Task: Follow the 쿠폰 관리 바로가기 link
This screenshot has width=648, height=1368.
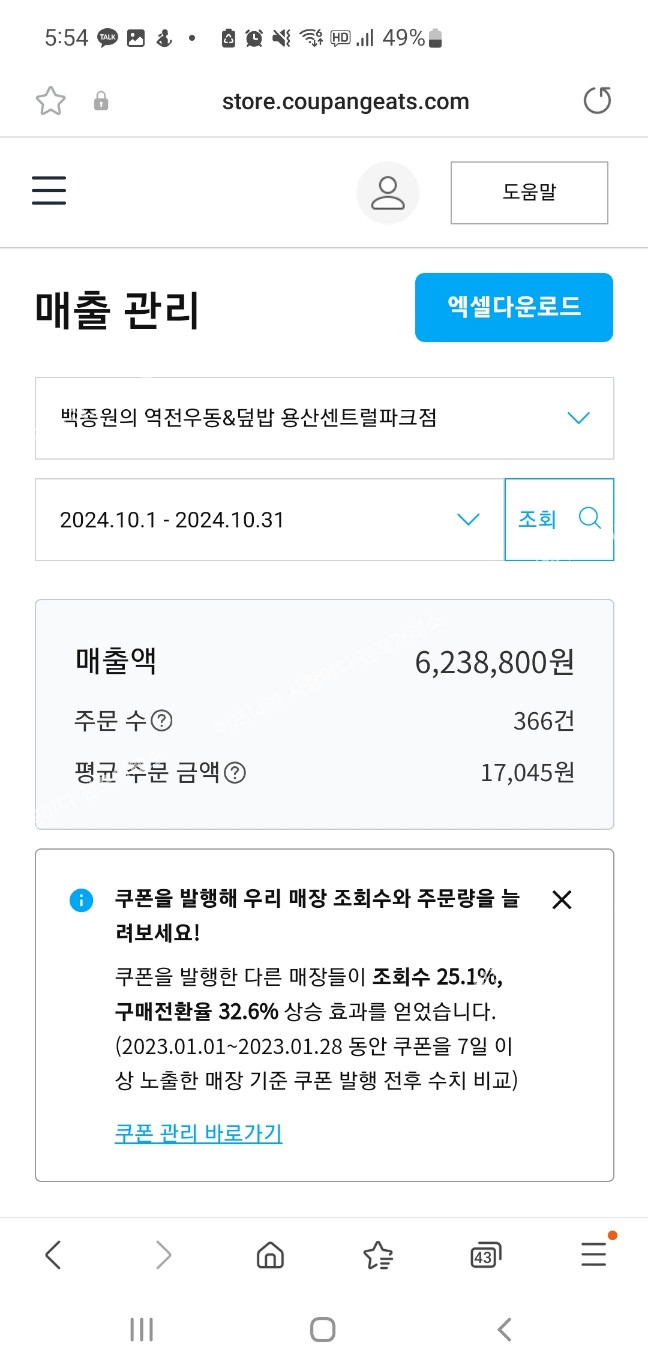Action: click(x=198, y=1133)
